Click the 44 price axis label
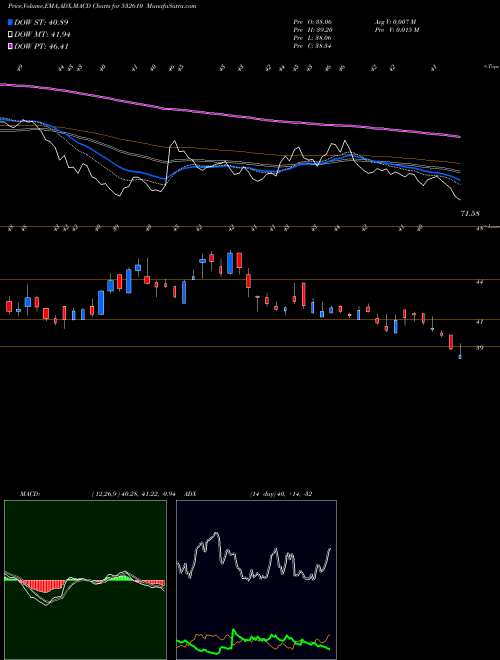 [x=479, y=282]
